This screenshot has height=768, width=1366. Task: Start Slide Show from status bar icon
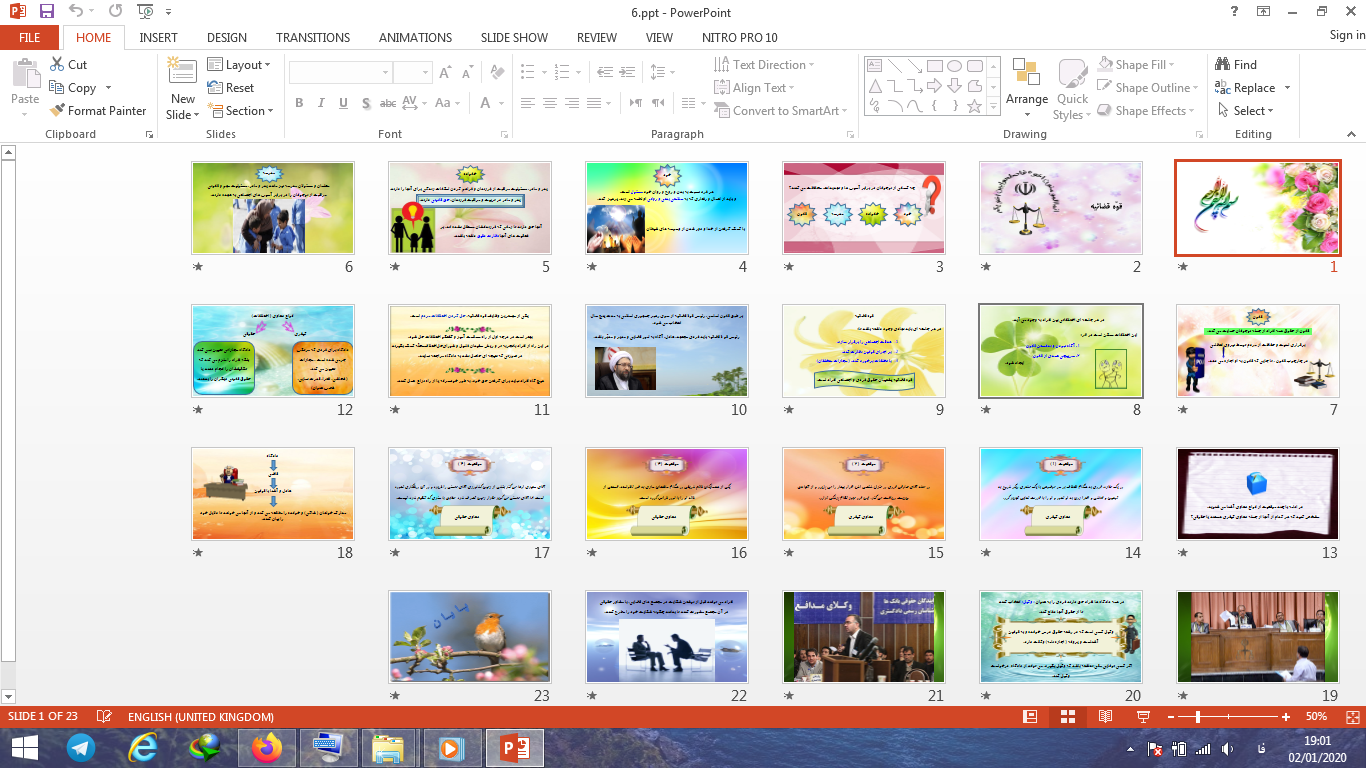1143,717
